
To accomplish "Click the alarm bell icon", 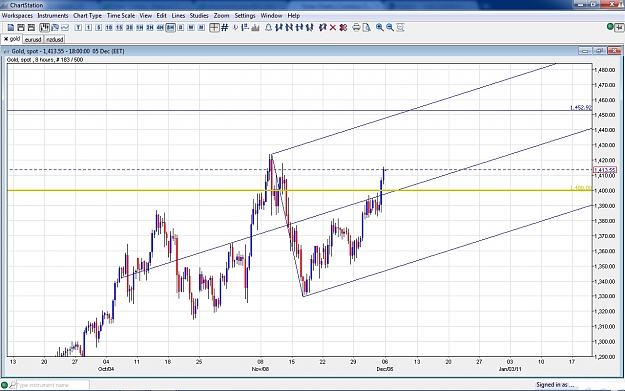I will click(269, 28).
